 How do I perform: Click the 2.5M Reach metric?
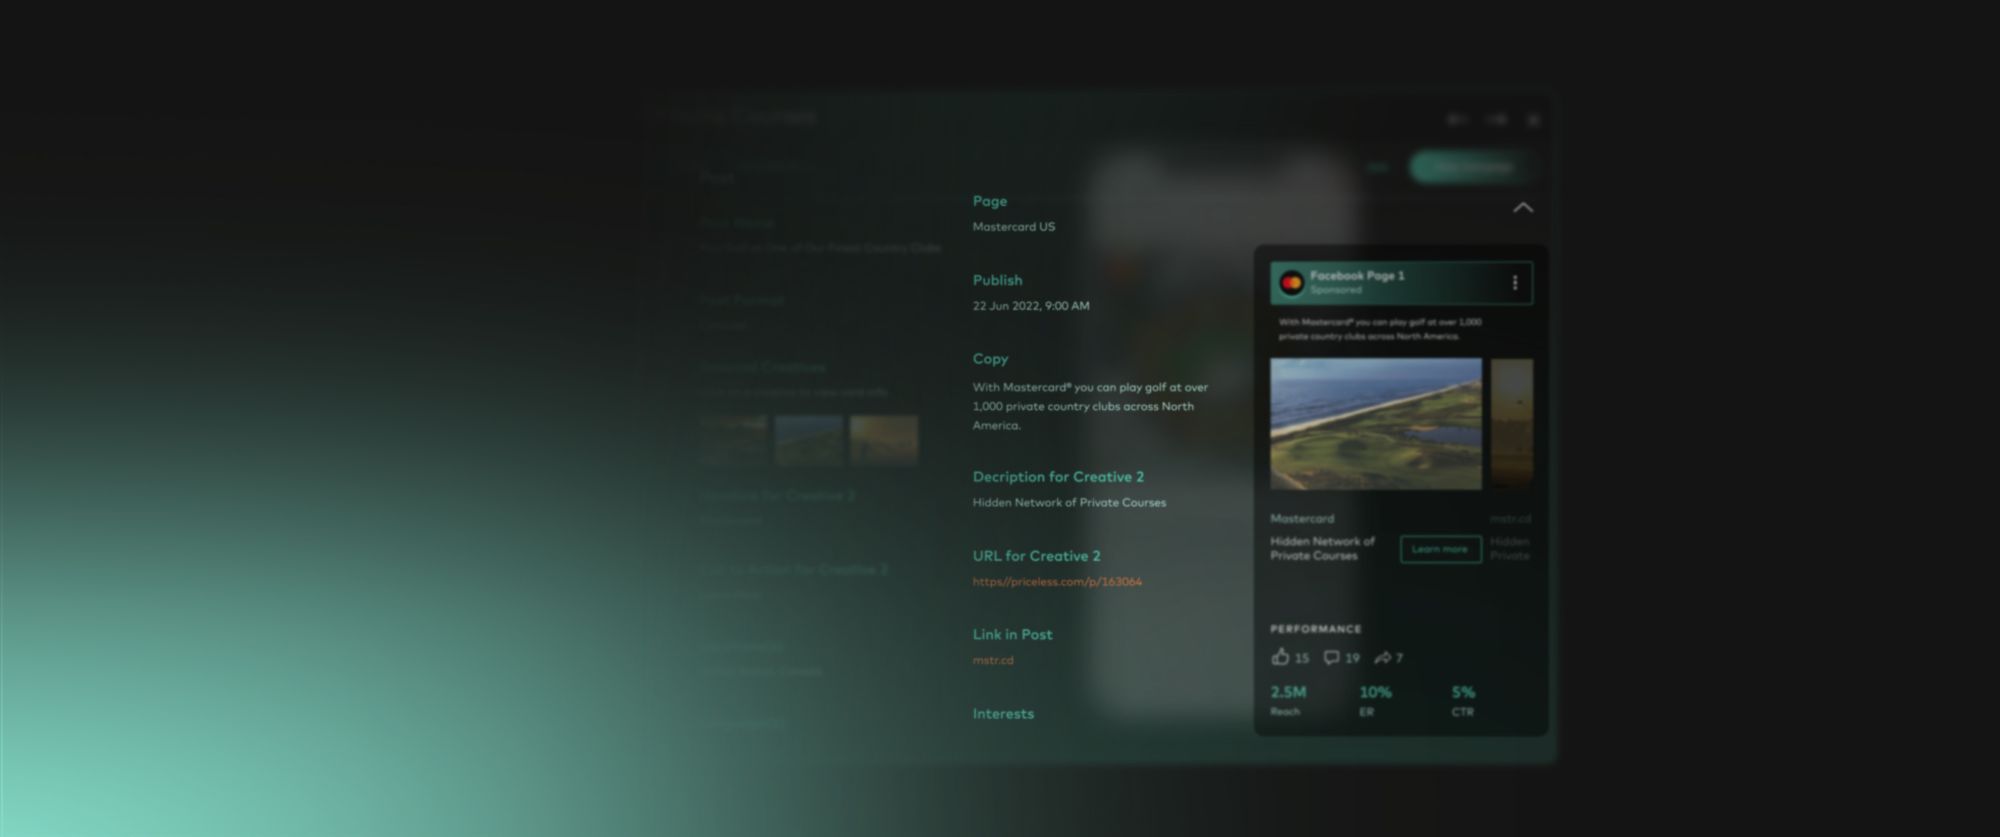tap(1288, 693)
